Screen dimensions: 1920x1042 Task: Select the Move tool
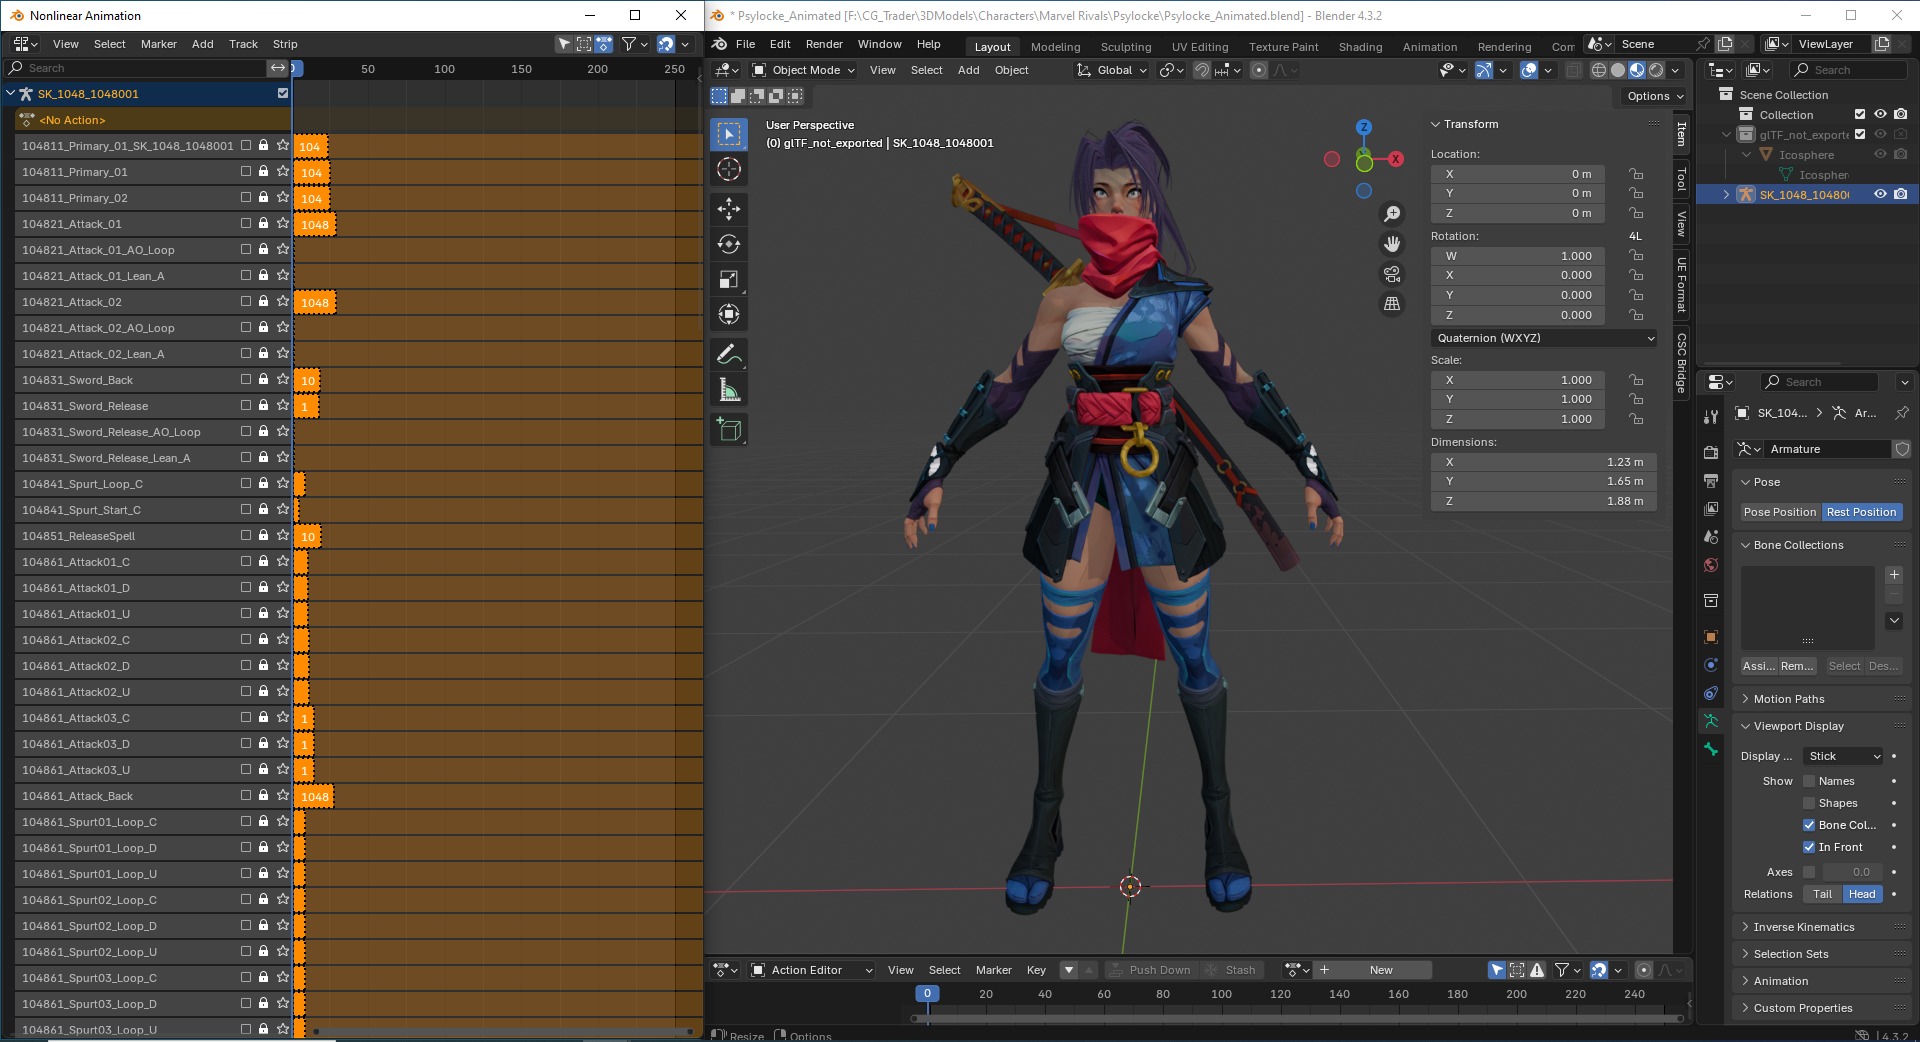(729, 209)
